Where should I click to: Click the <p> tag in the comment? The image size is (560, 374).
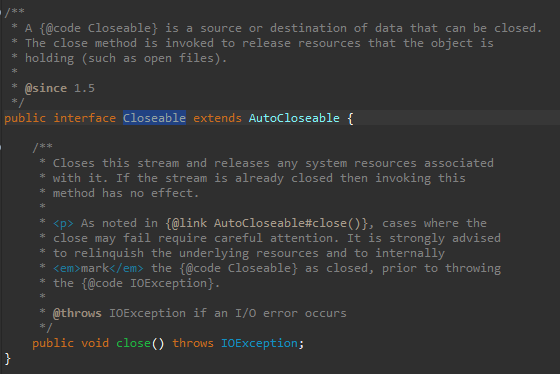click(x=63, y=223)
